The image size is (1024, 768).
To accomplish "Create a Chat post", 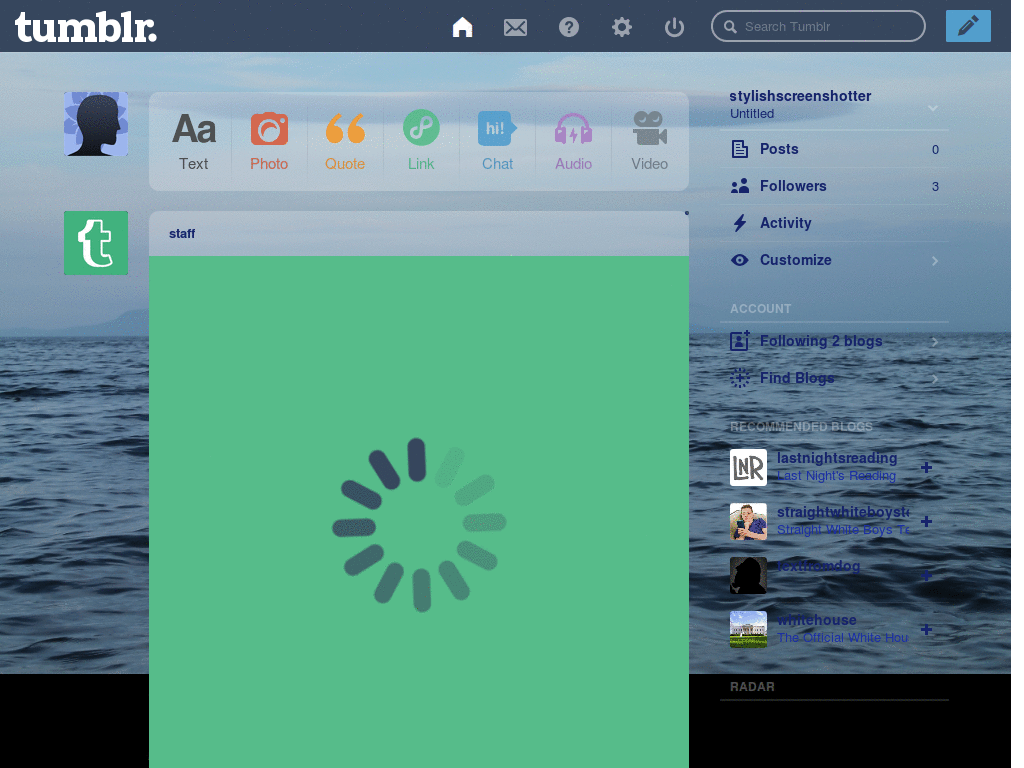I will [497, 142].
